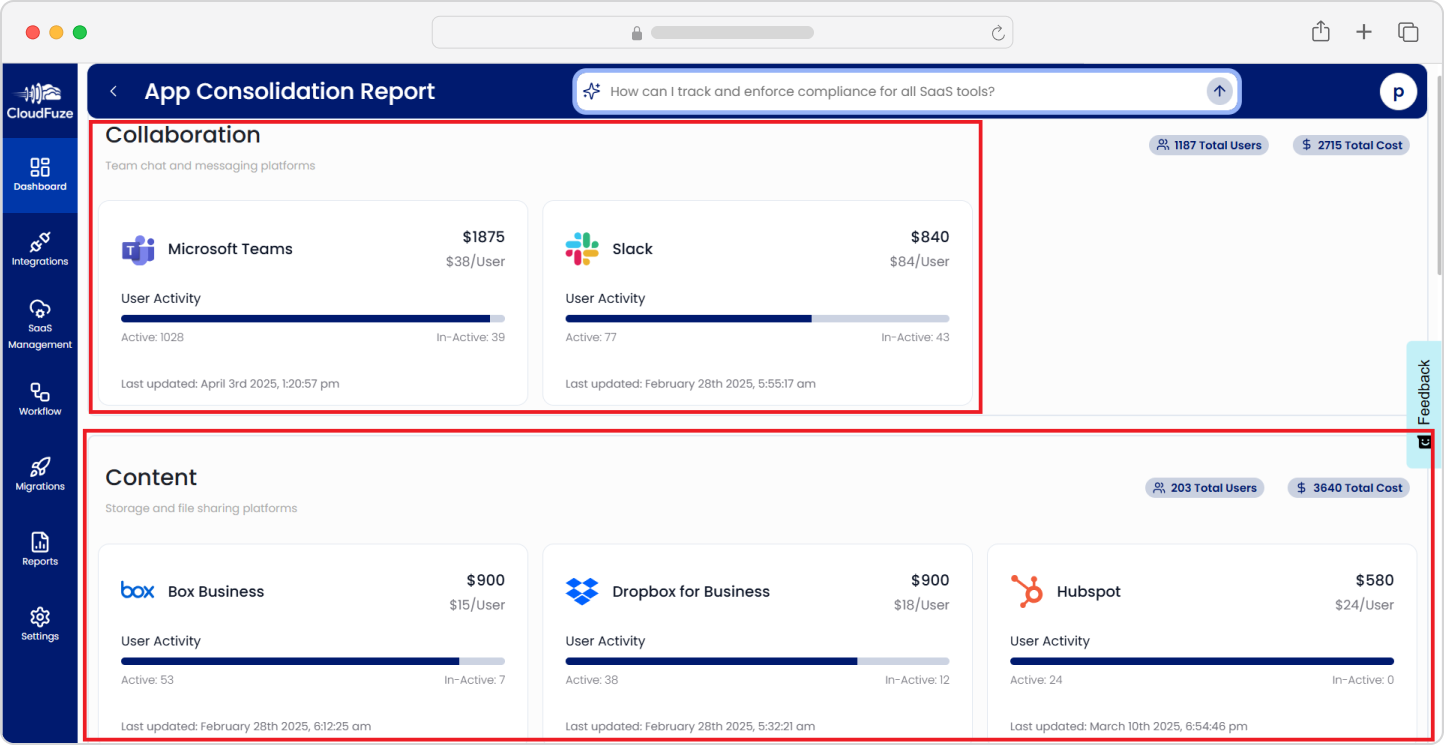This screenshot has height=745, width=1444.
Task: Click the $18/User rate
Action: coord(921,605)
